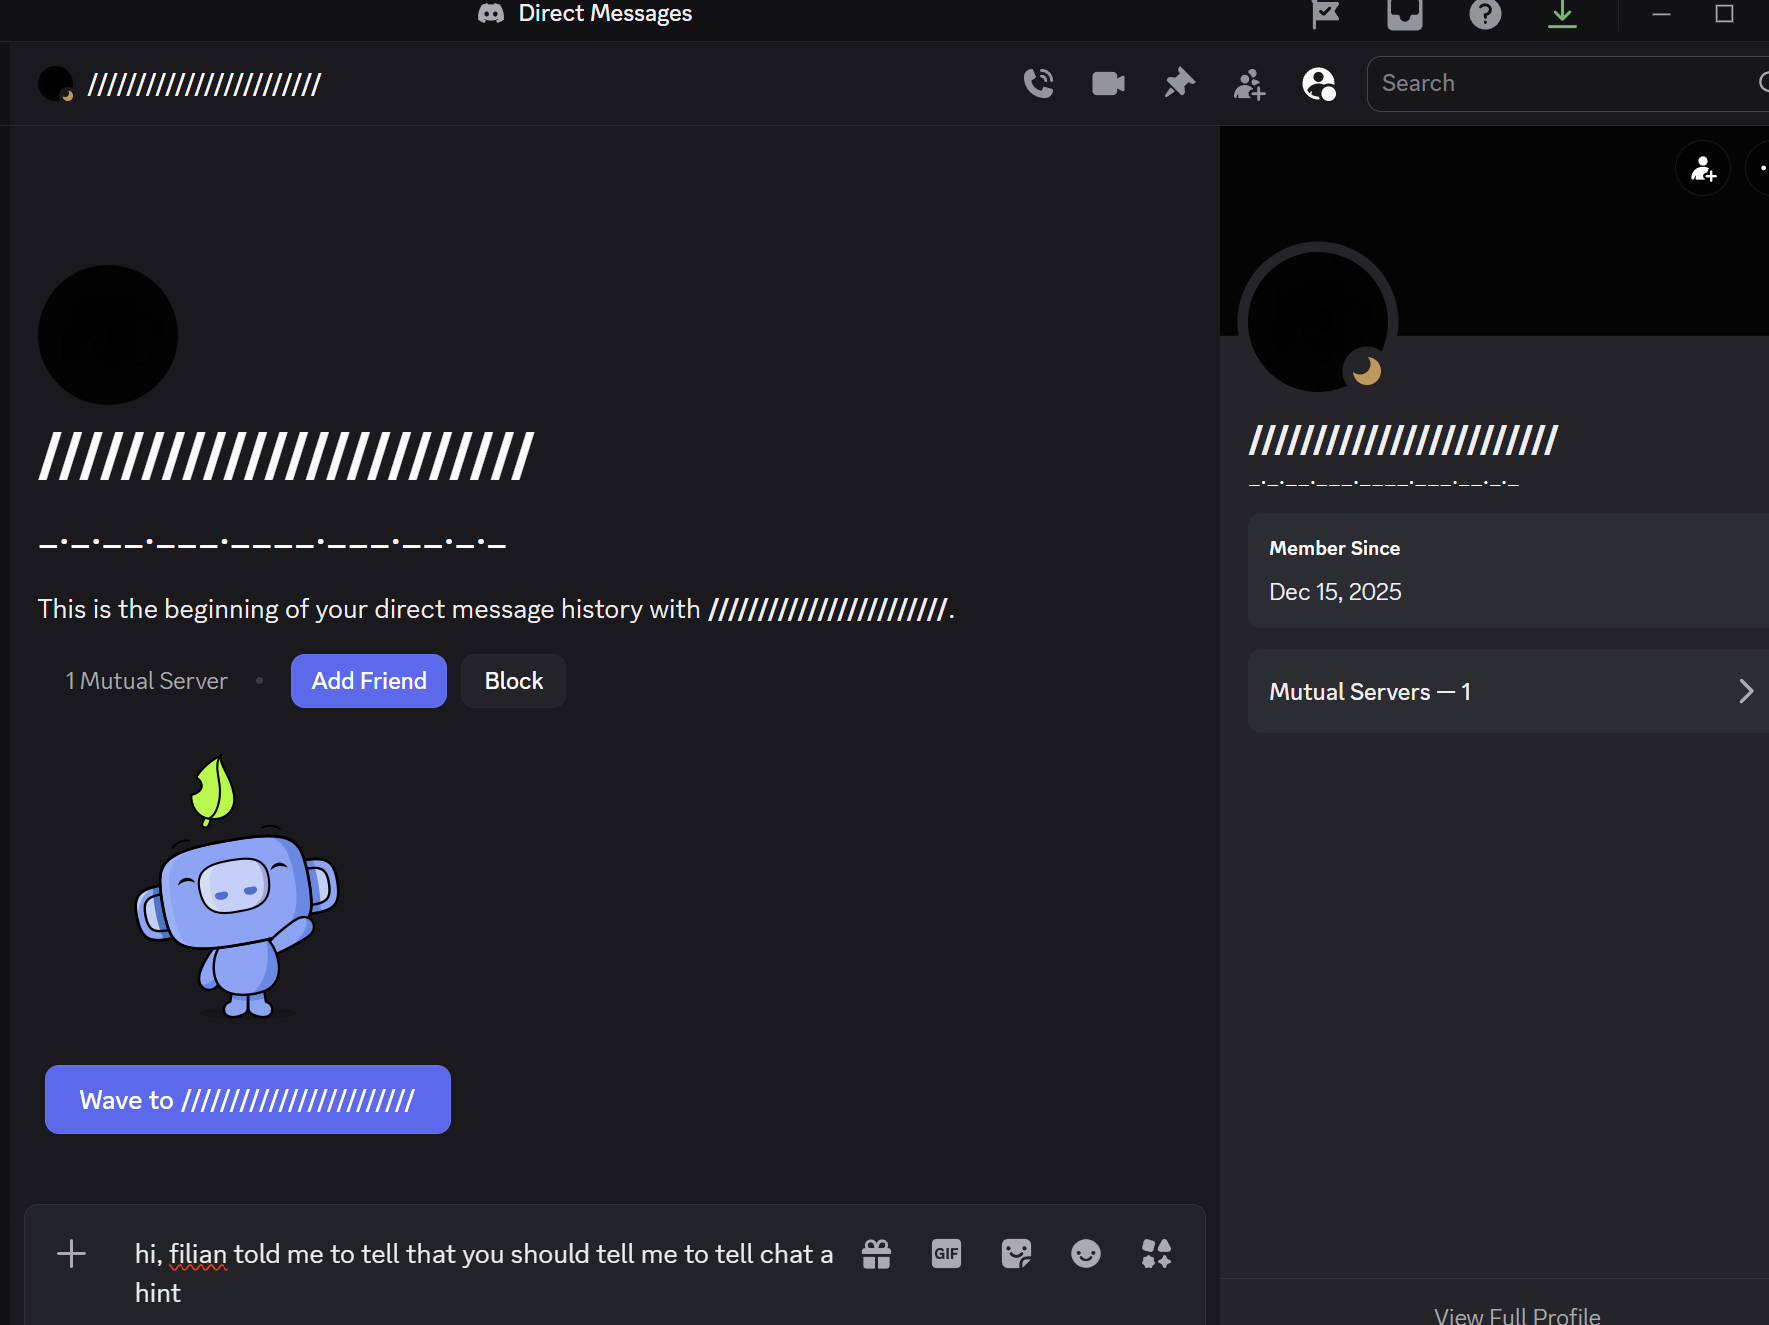Viewport: 1769px width, 1325px height.
Task: Click the Add Friend button
Action: pyautogui.click(x=369, y=681)
